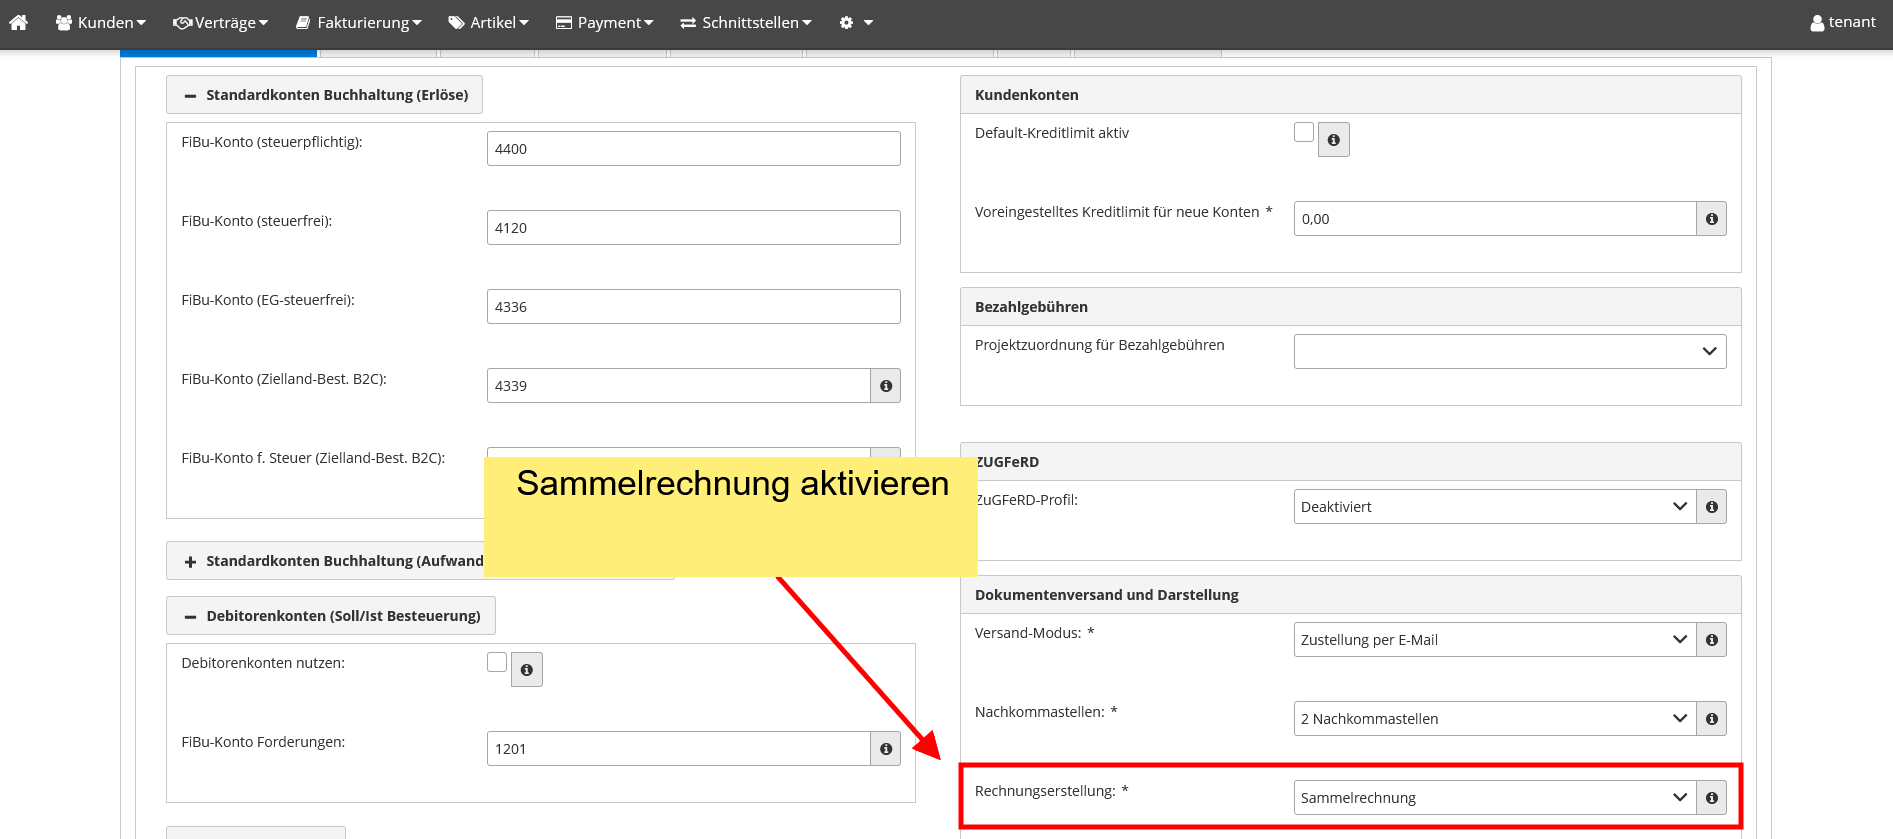Screen dimensions: 1893x839
Task: Show info for Versand-Modus setting
Action: 1711,640
